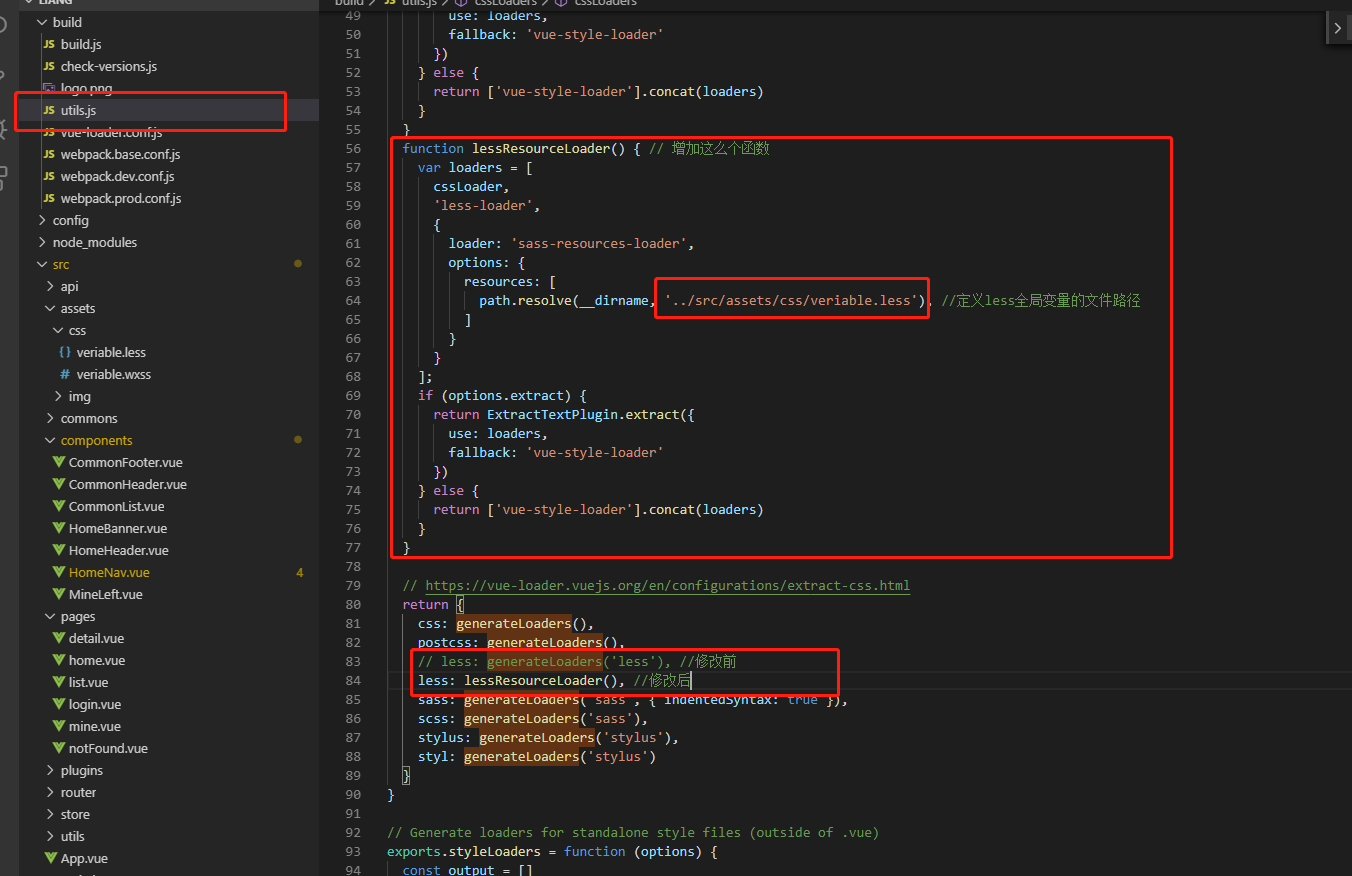Click the Vue icon beside CommonFooter.vue

pos(58,462)
